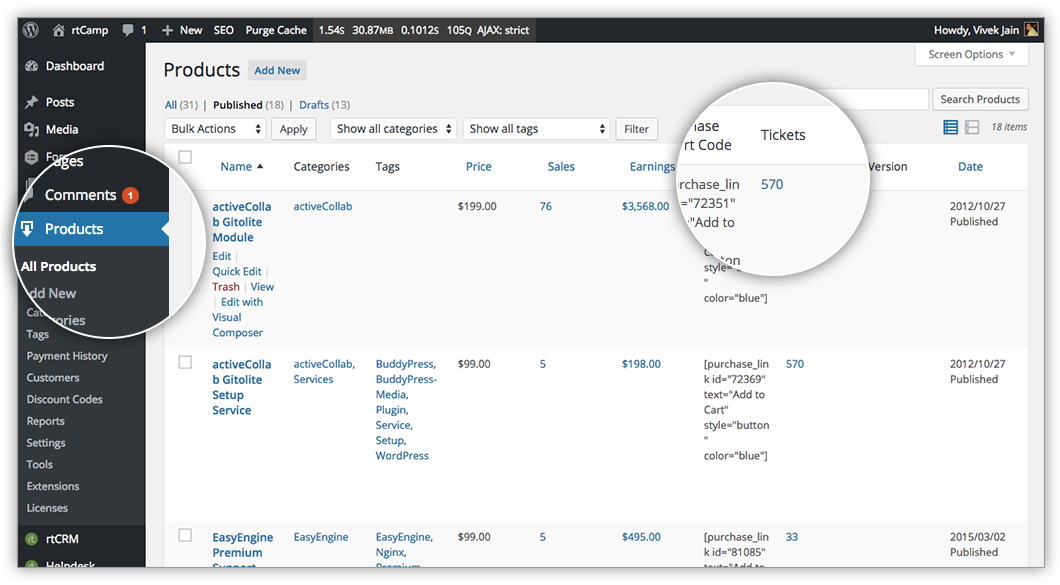1060x585 pixels.
Task: Click the Dashboard gauge icon
Action: pyautogui.click(x=32, y=66)
